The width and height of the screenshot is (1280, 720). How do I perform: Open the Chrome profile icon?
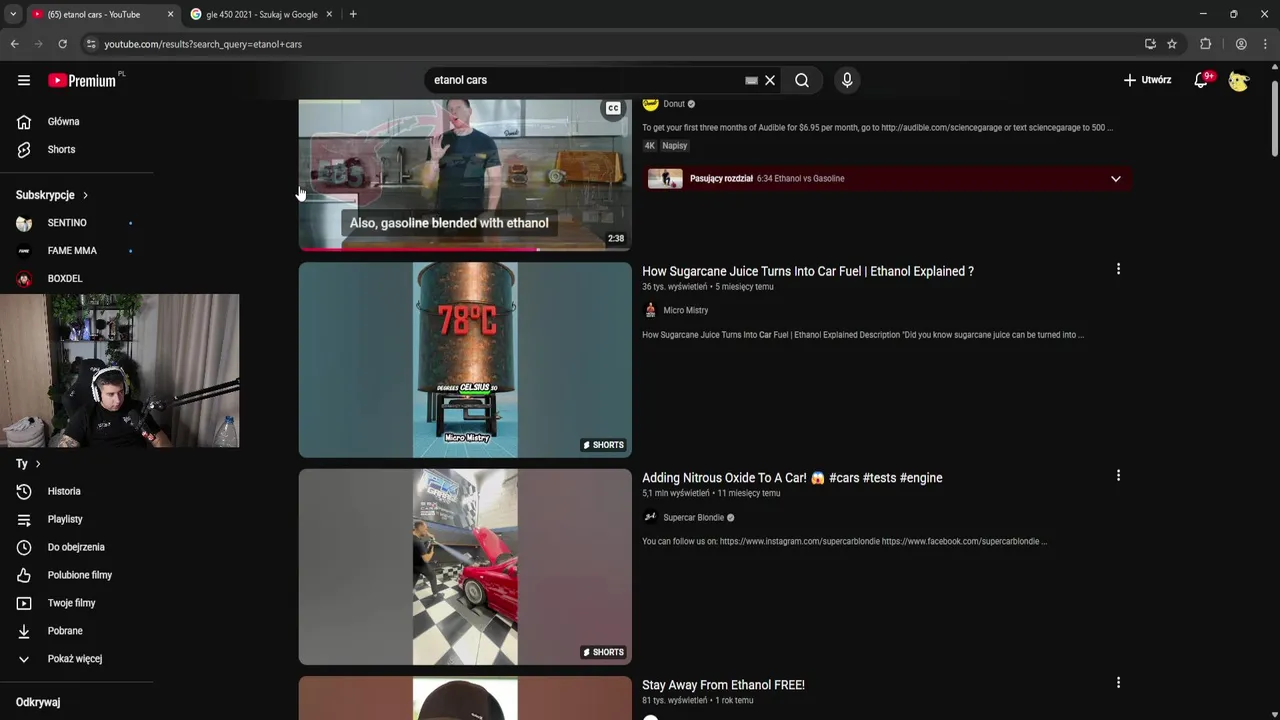pos(1241,44)
